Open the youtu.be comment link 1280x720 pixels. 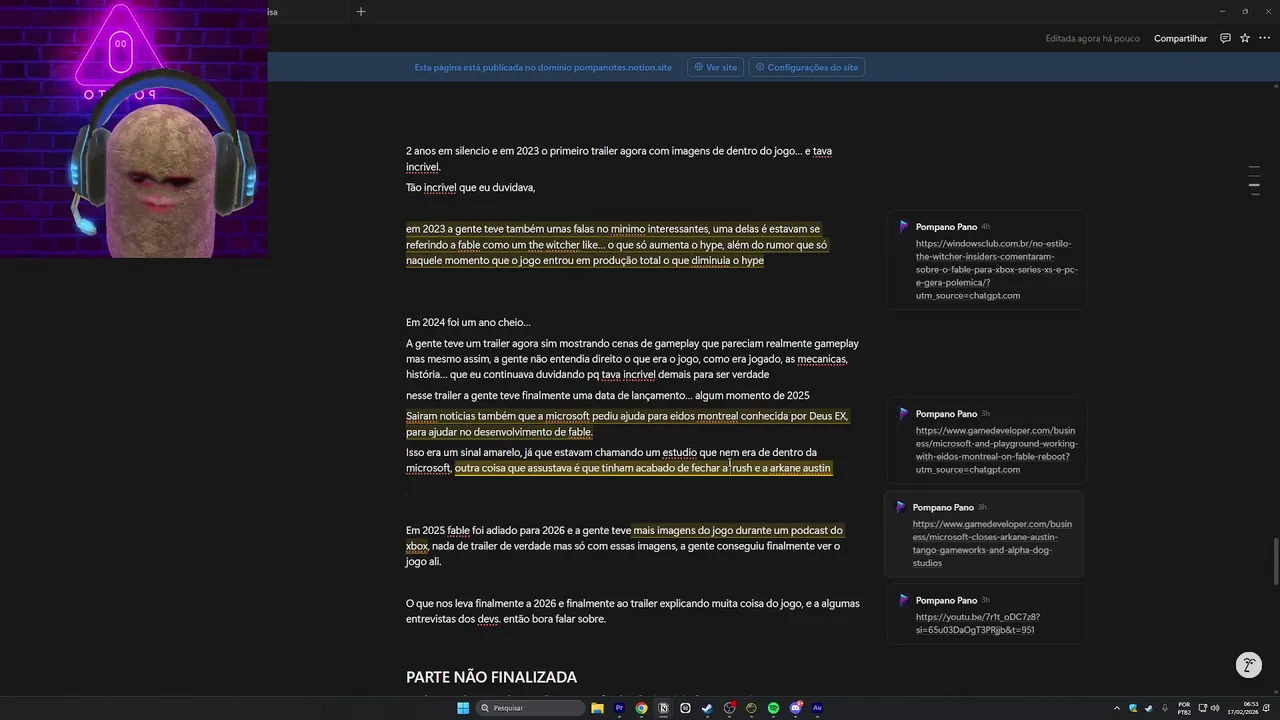tap(977, 624)
